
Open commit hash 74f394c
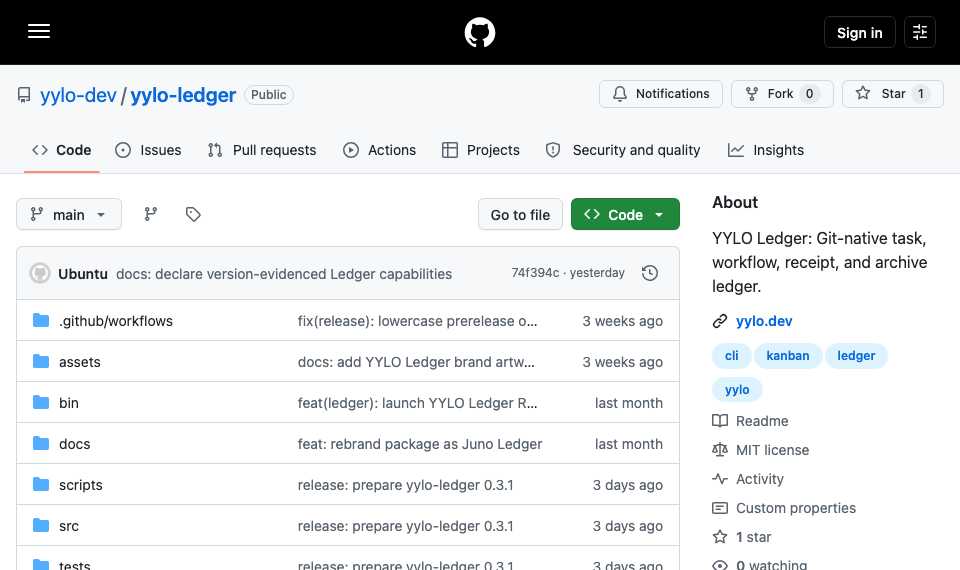[535, 273]
